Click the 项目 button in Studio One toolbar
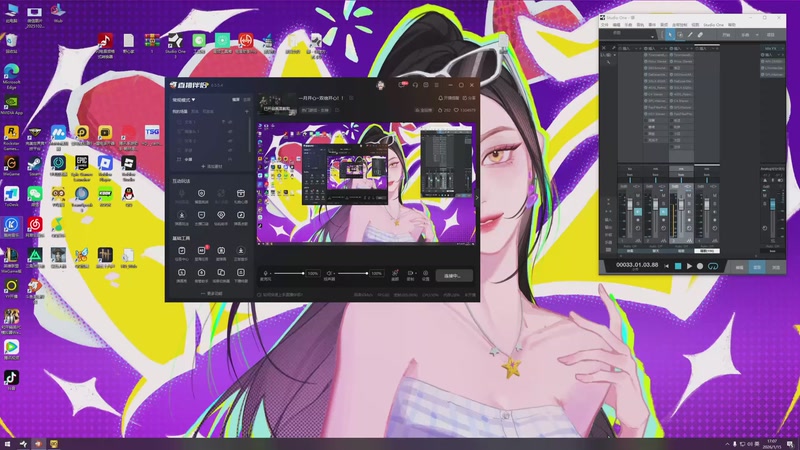Viewport: 800px width, 450px height. (770, 35)
